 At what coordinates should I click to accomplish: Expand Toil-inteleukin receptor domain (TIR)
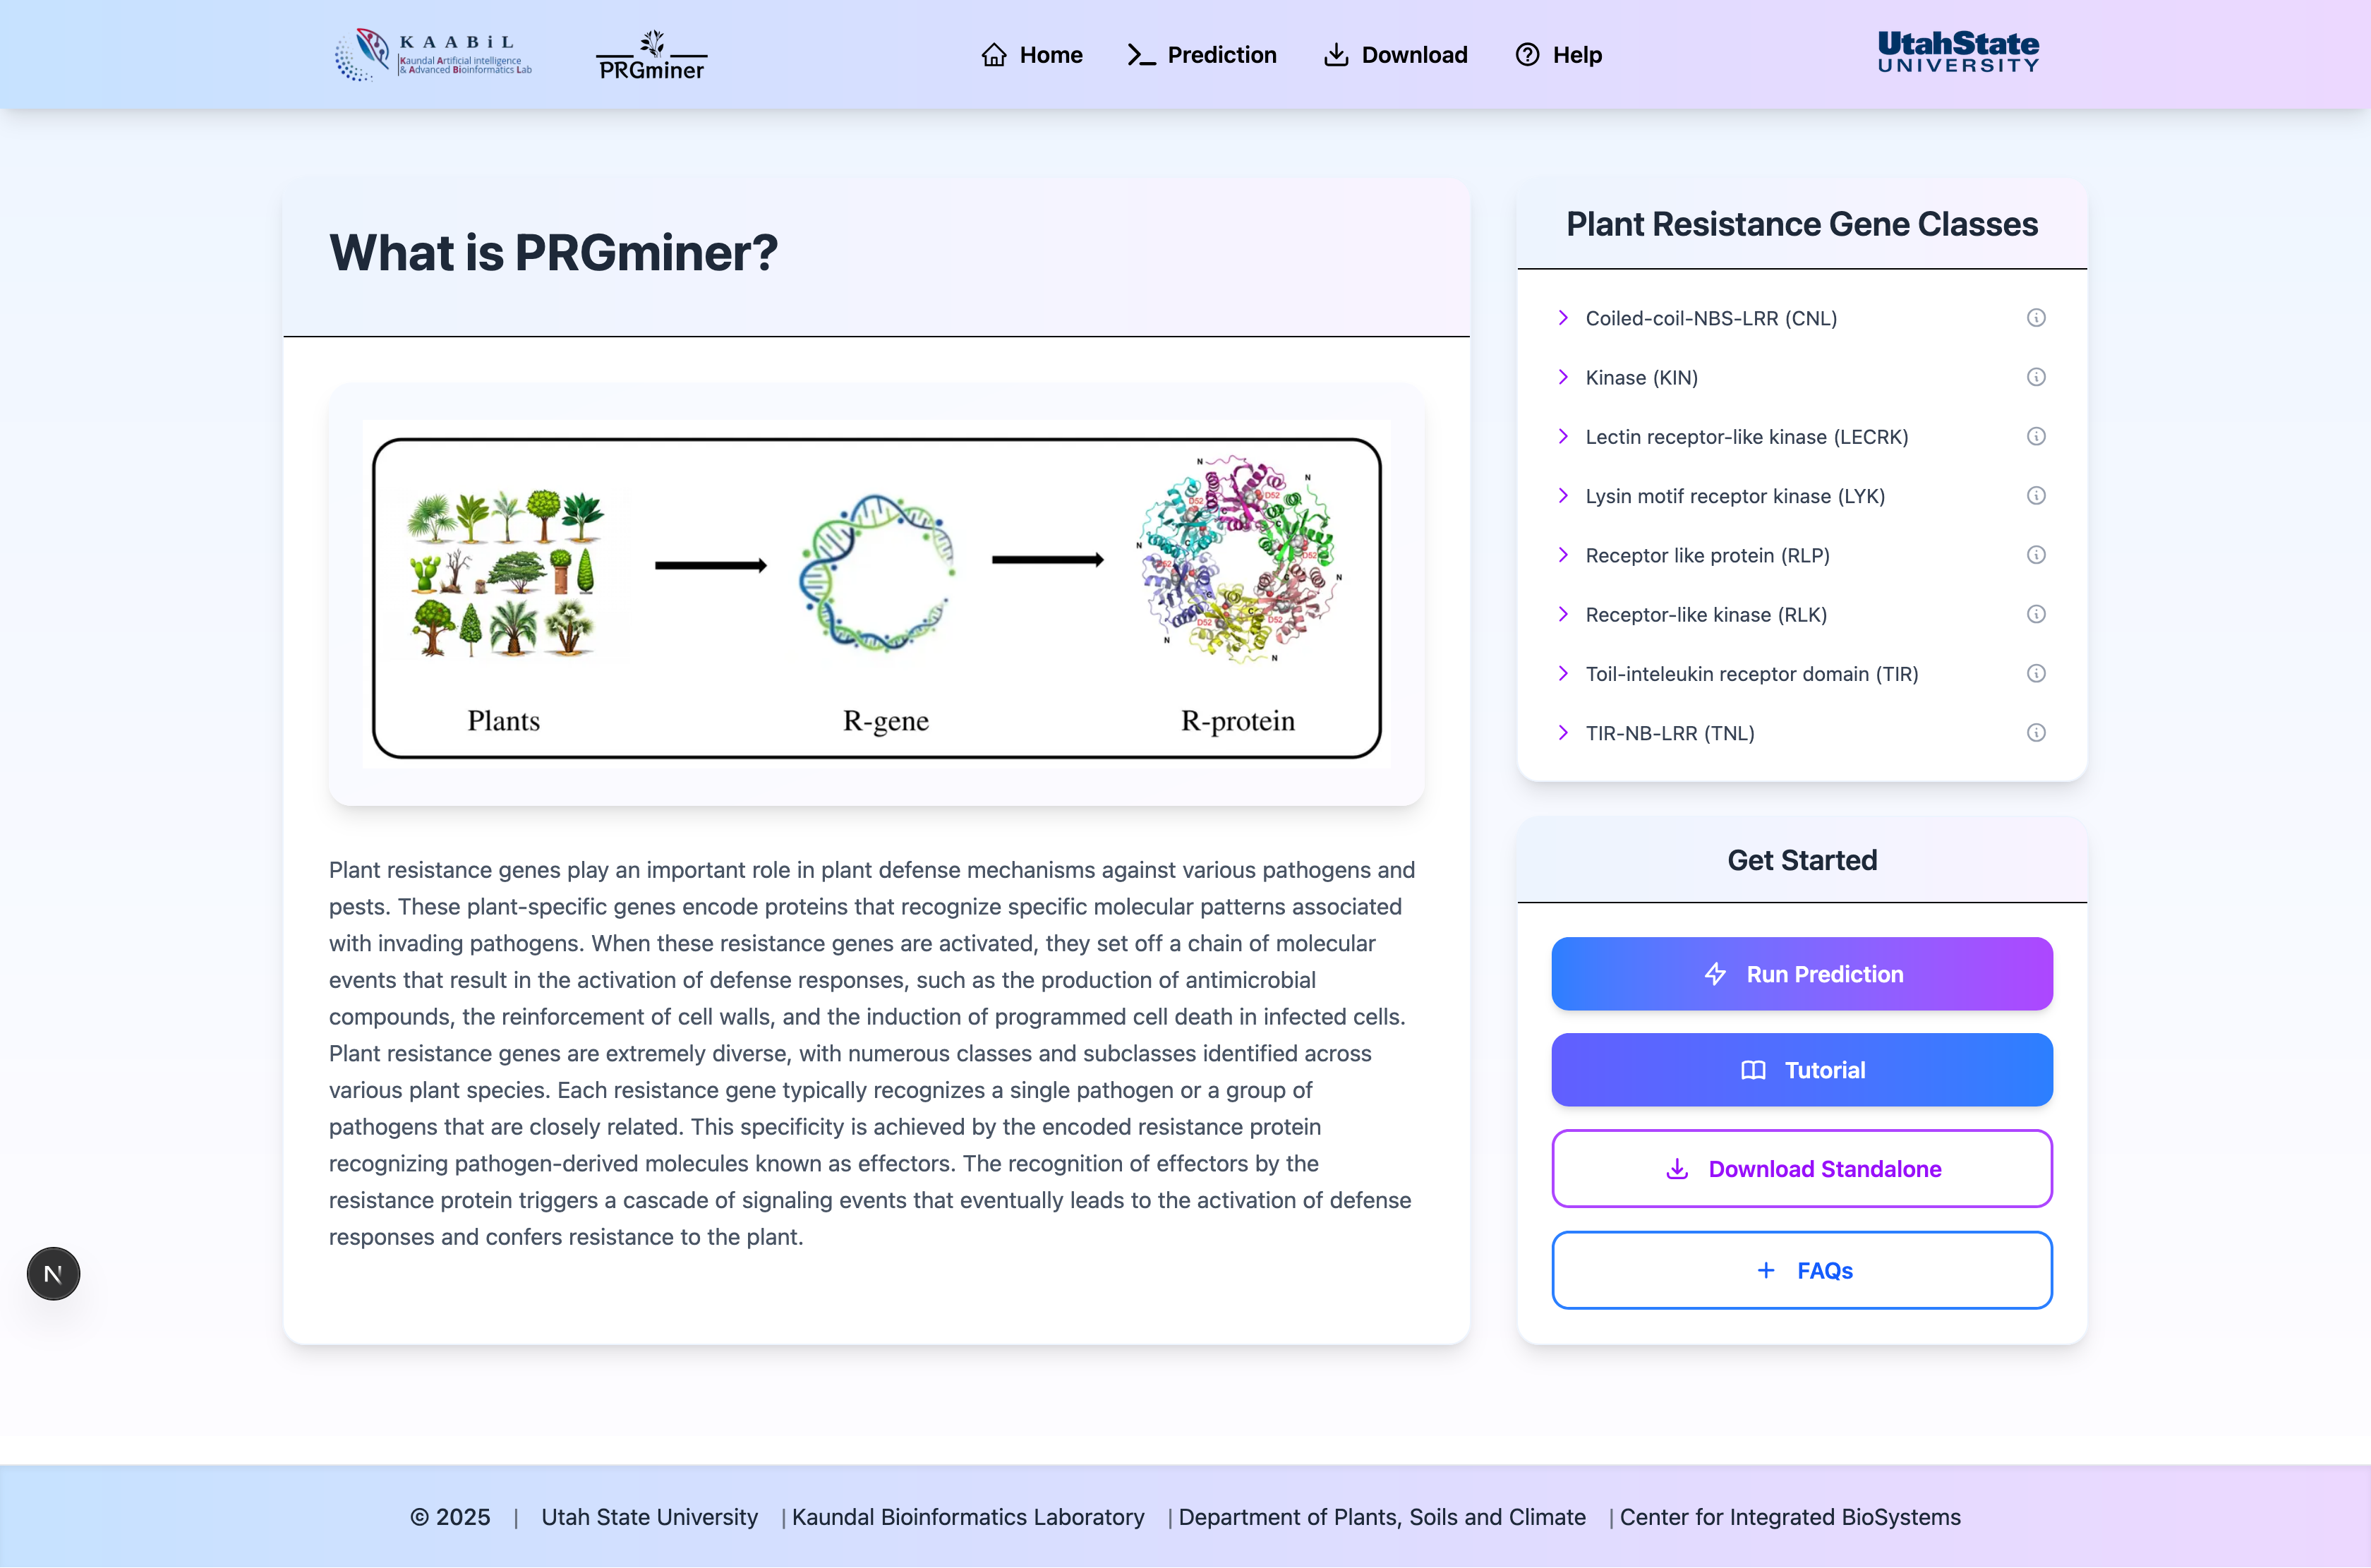click(x=1563, y=673)
